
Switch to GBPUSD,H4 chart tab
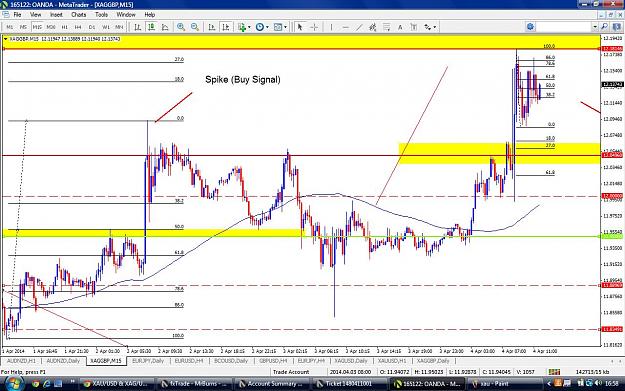[273, 361]
